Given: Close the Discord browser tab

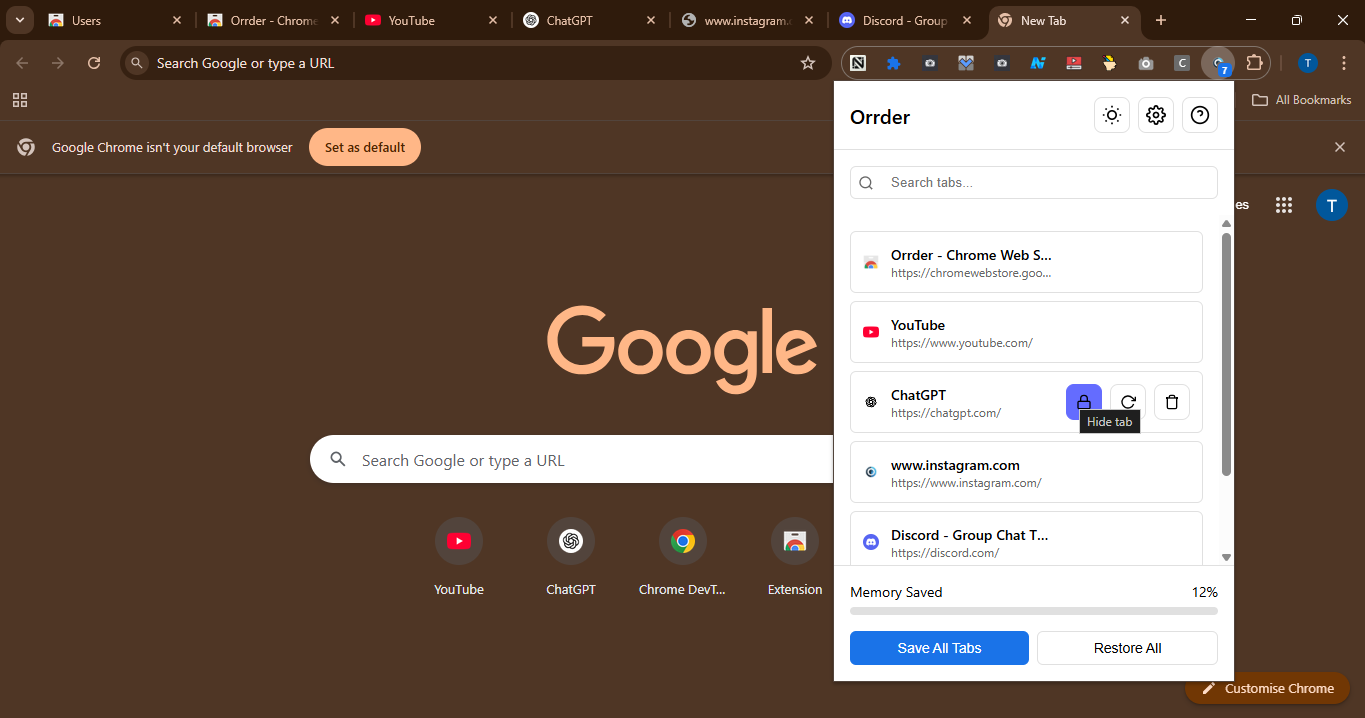Looking at the screenshot, I should (967, 20).
